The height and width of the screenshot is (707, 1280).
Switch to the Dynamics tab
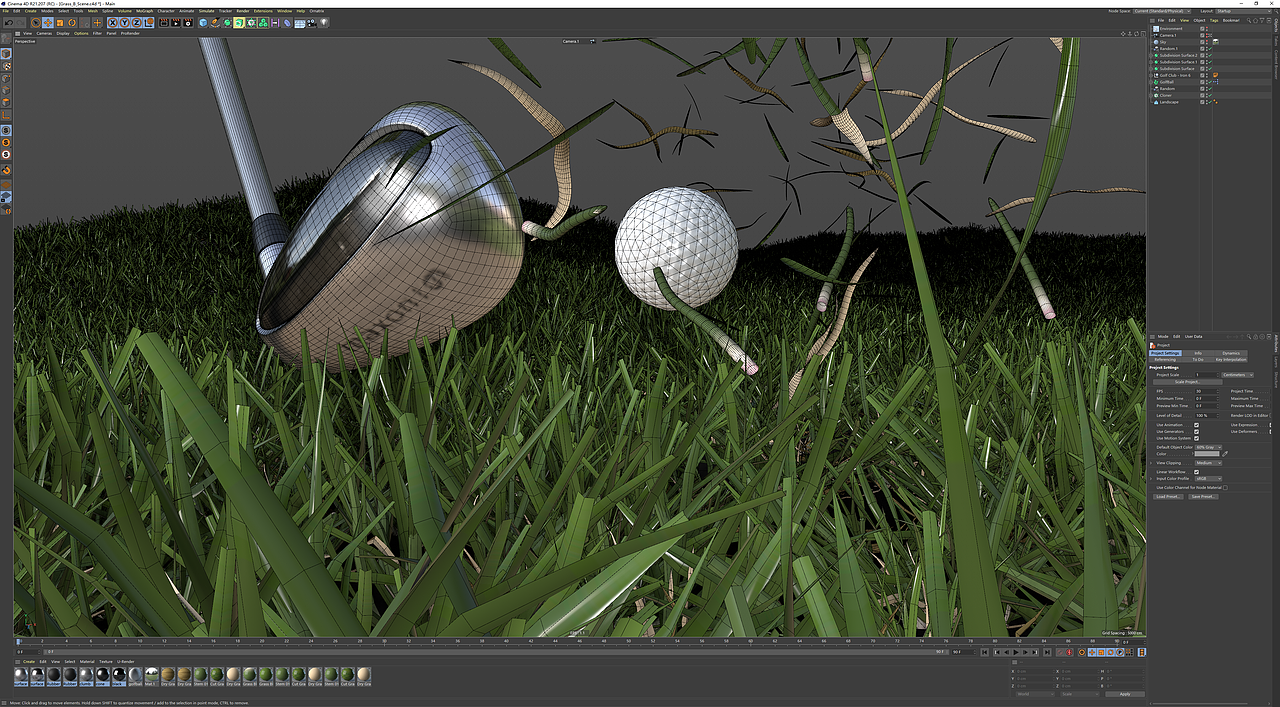click(1231, 353)
